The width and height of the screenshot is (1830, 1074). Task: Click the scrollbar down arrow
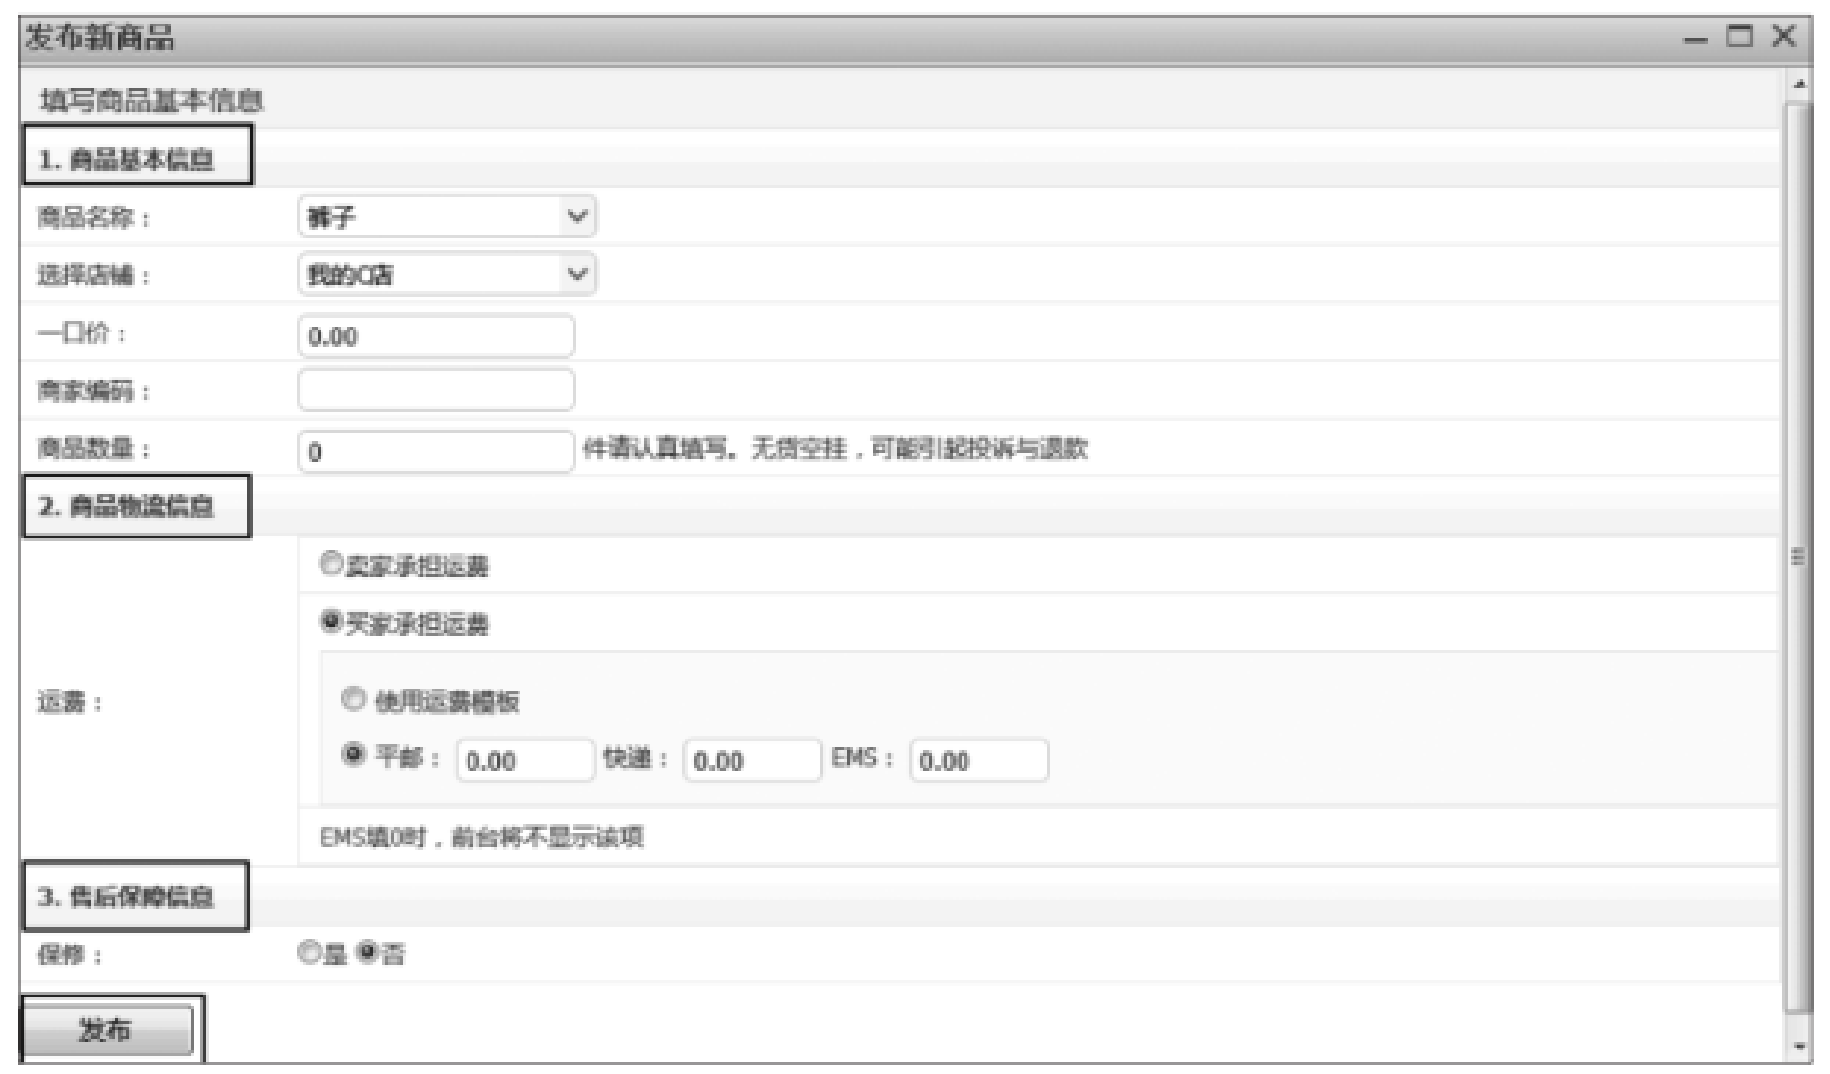[x=1799, y=1047]
